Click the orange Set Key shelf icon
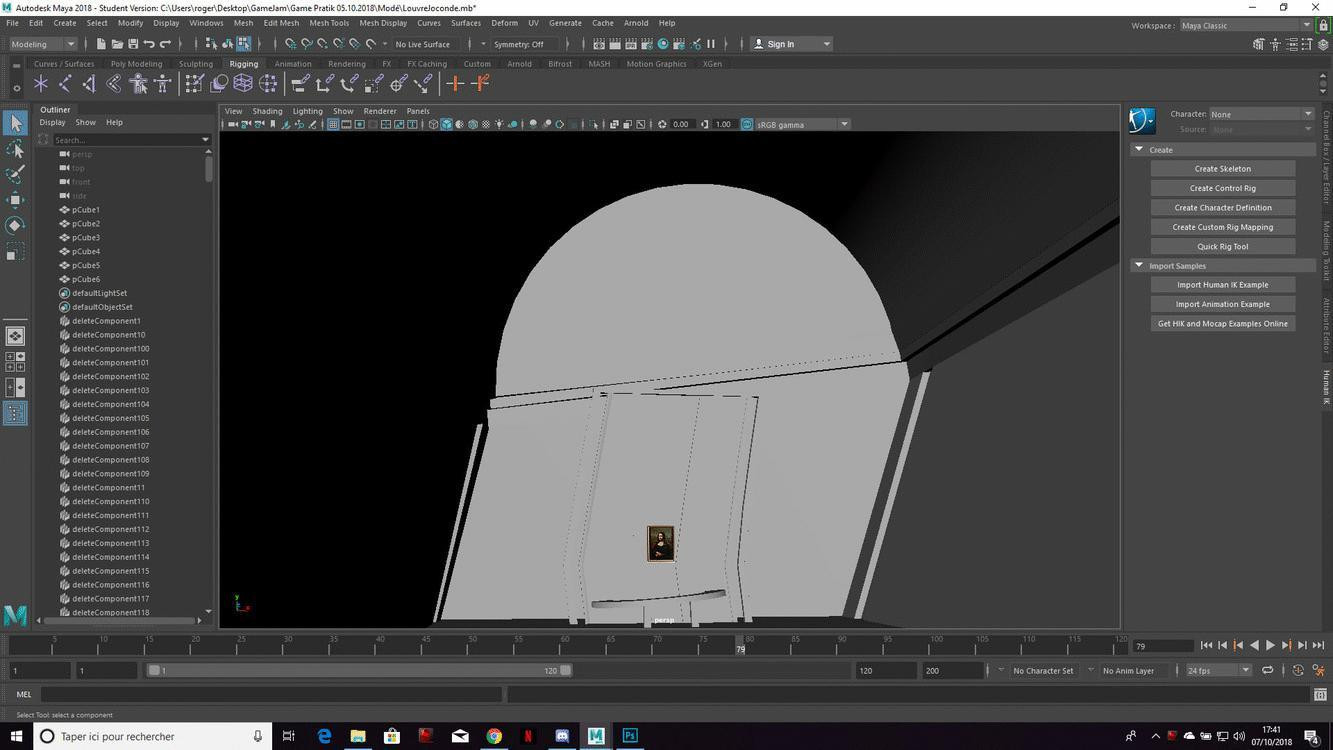 tap(455, 84)
